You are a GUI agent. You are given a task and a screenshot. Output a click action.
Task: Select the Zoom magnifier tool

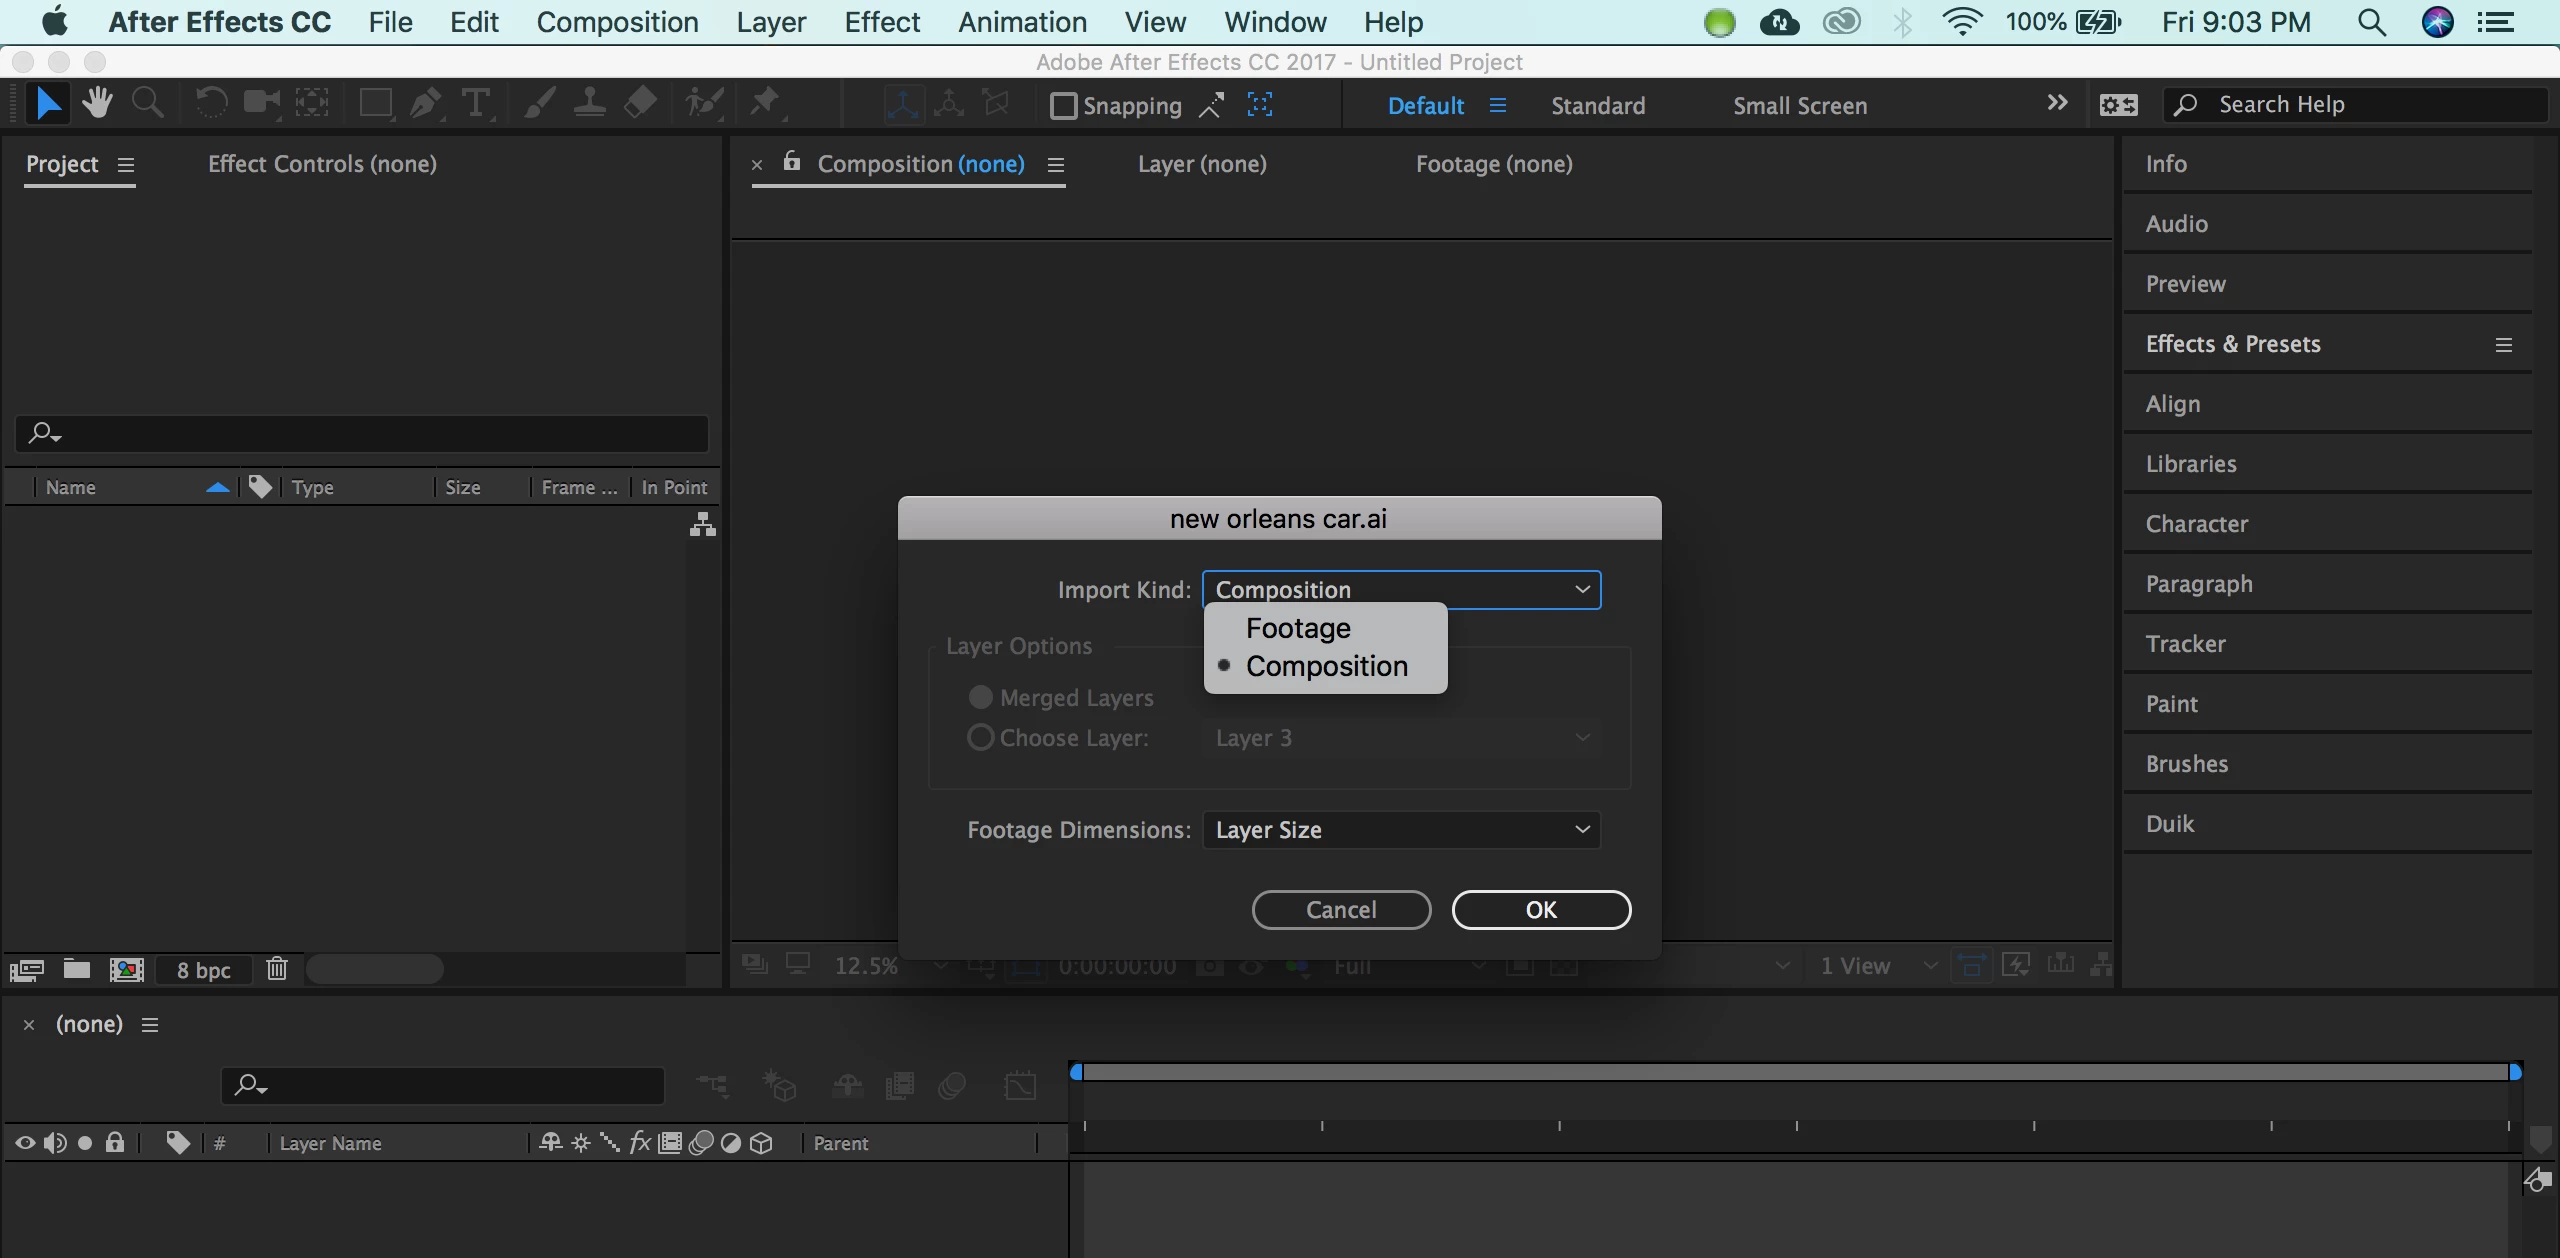click(x=148, y=103)
